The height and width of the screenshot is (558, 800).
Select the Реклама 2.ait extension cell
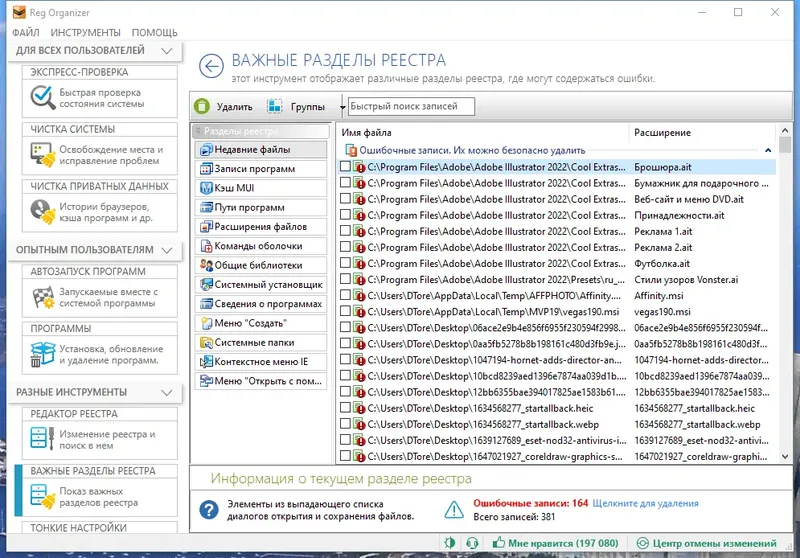coord(663,247)
